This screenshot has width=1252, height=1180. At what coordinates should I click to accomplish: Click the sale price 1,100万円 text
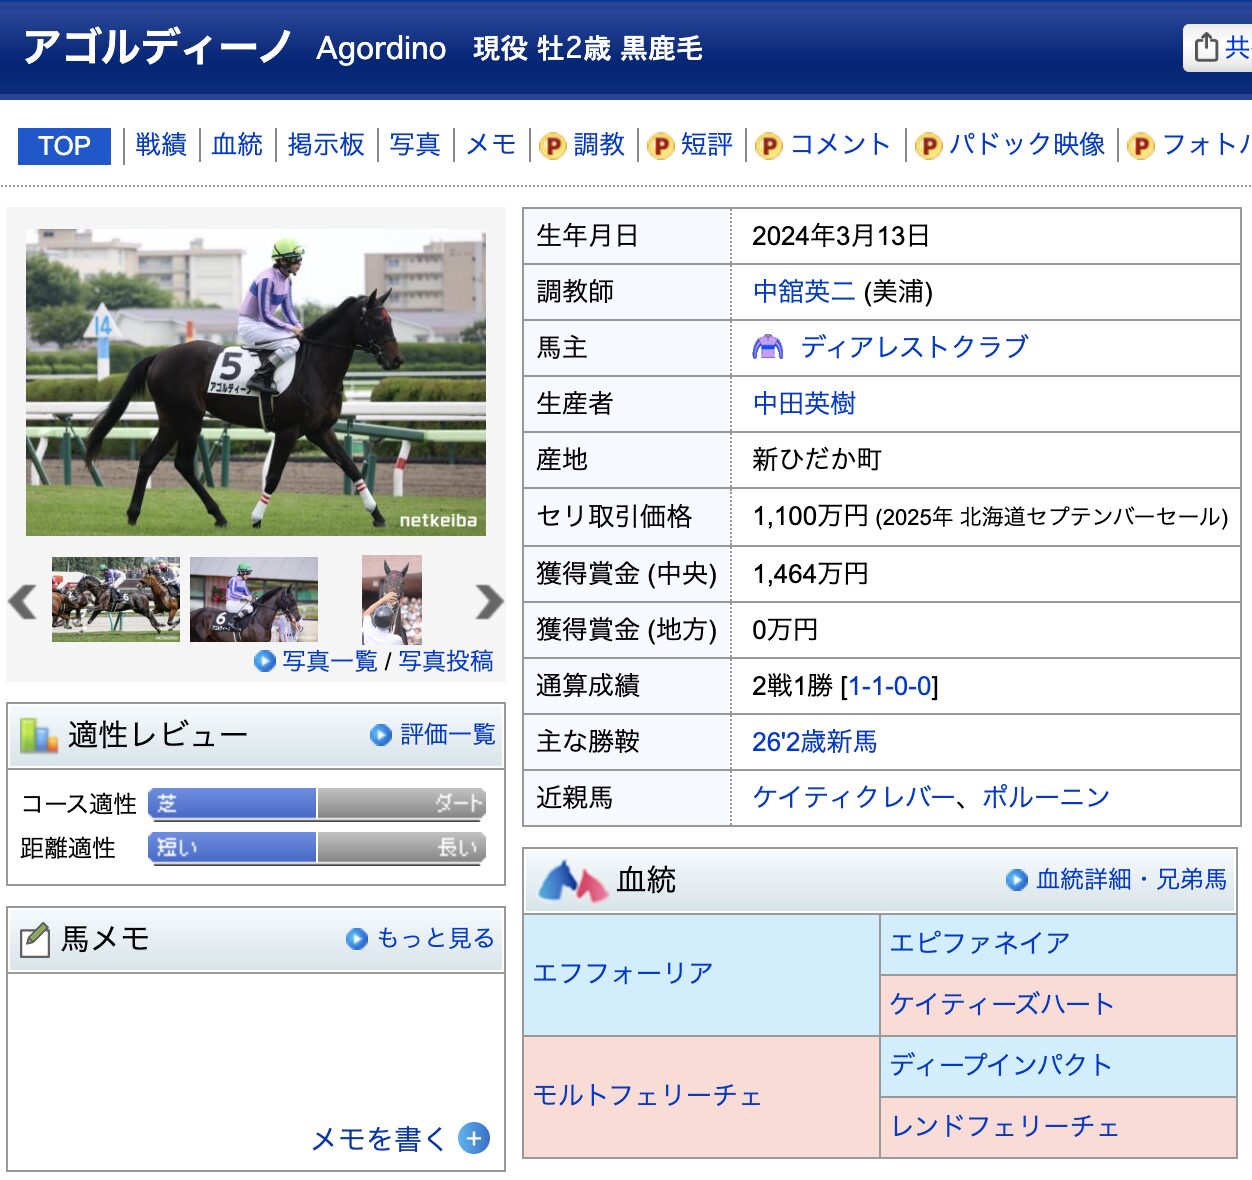[x=811, y=516]
